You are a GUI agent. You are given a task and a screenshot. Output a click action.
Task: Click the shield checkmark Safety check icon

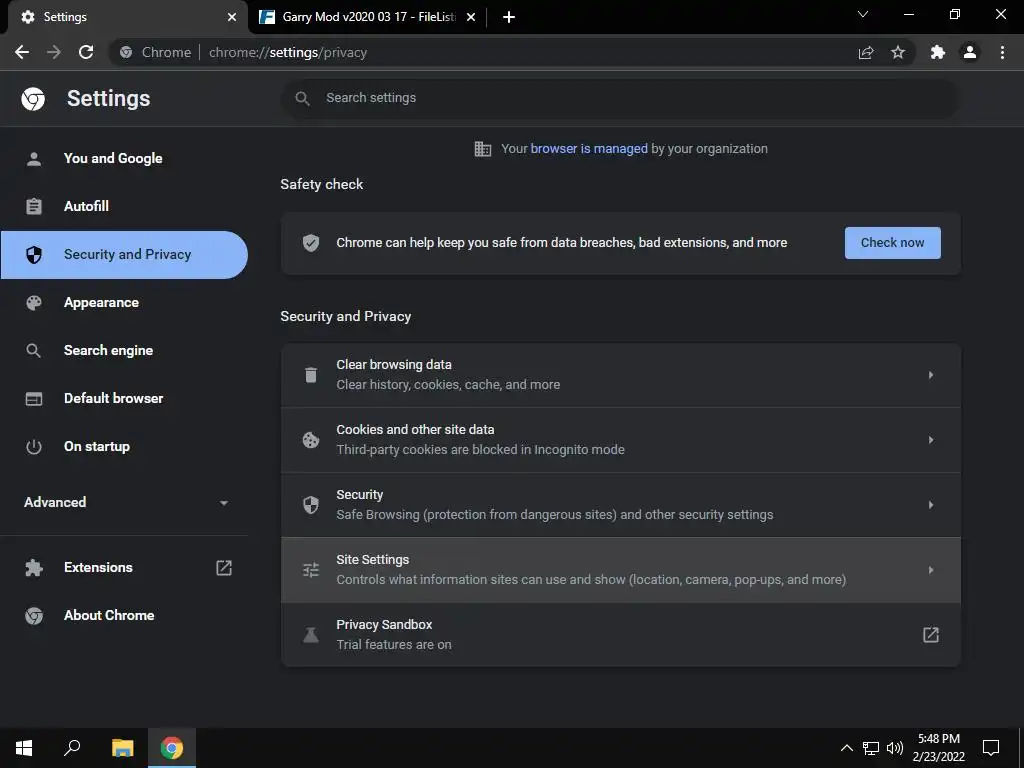click(x=311, y=243)
